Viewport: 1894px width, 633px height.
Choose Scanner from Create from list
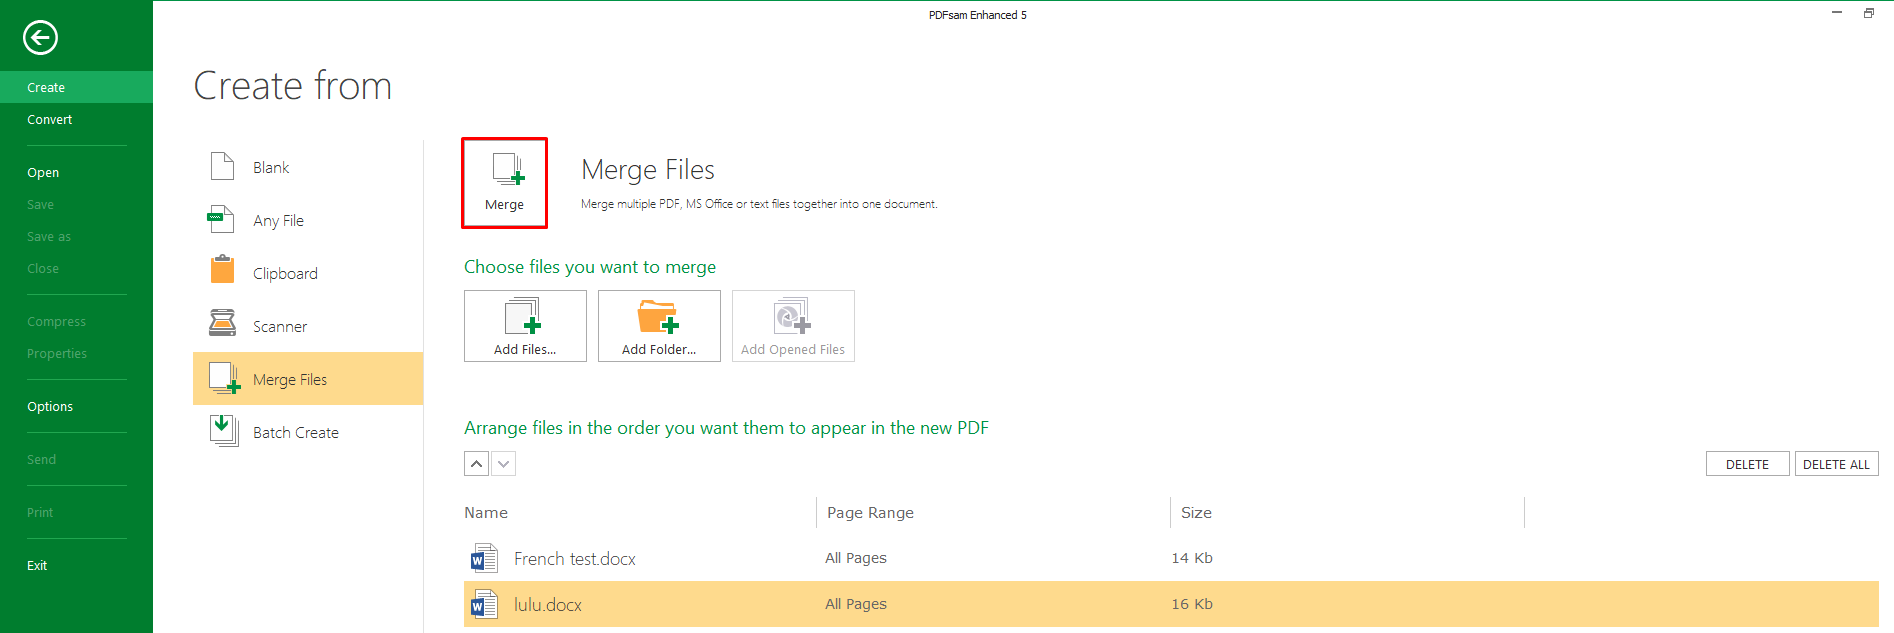coord(308,326)
